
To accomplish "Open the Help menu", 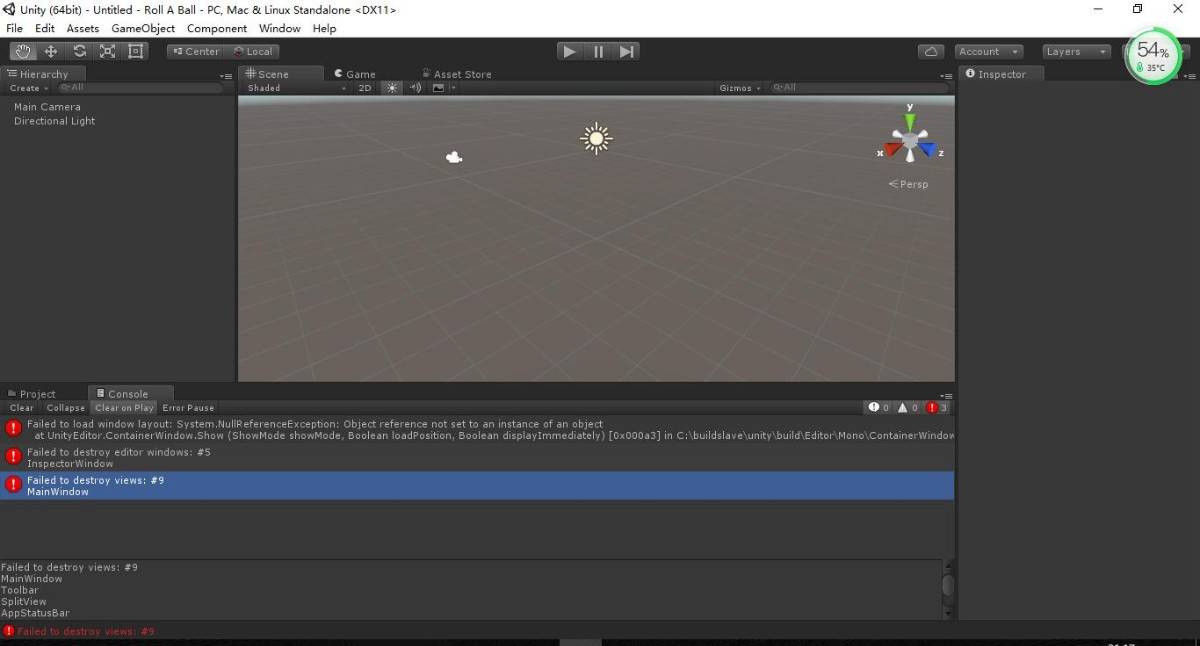I will [324, 29].
